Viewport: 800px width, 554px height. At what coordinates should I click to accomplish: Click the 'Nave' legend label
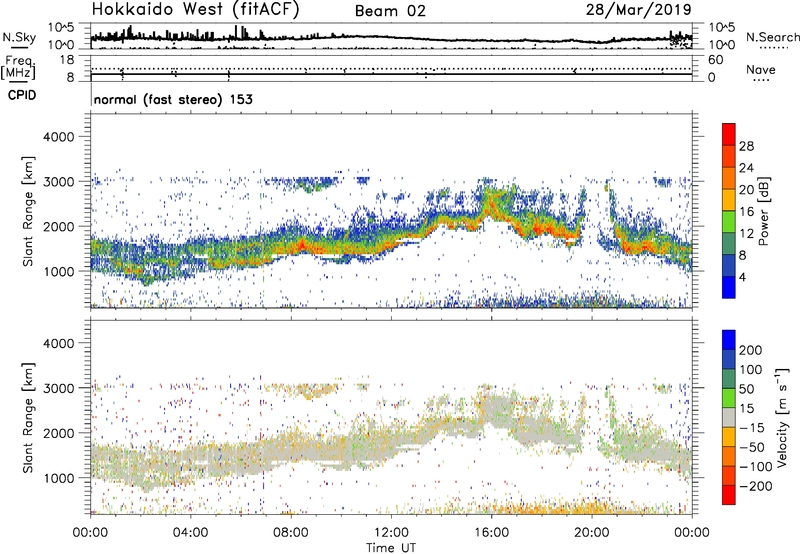[761, 69]
